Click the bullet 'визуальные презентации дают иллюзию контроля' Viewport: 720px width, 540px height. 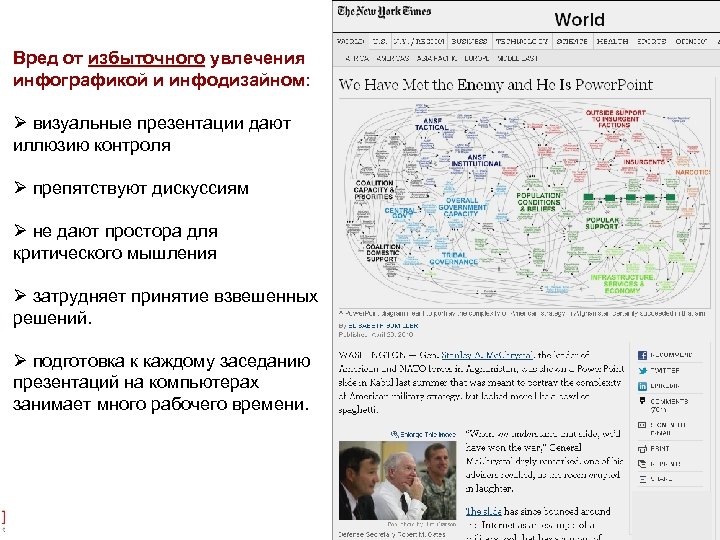pyautogui.click(x=152, y=135)
